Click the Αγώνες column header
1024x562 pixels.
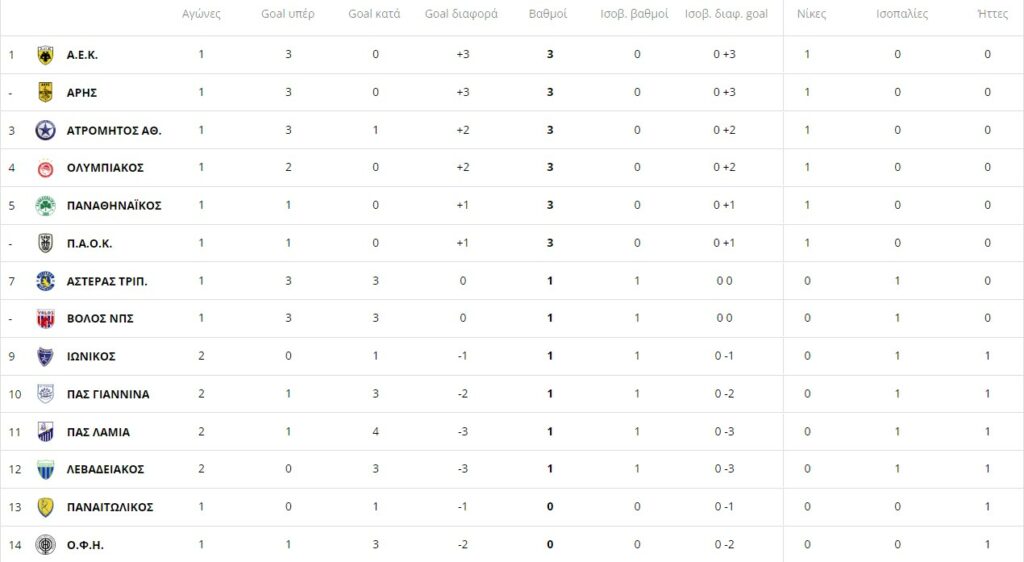tap(201, 14)
